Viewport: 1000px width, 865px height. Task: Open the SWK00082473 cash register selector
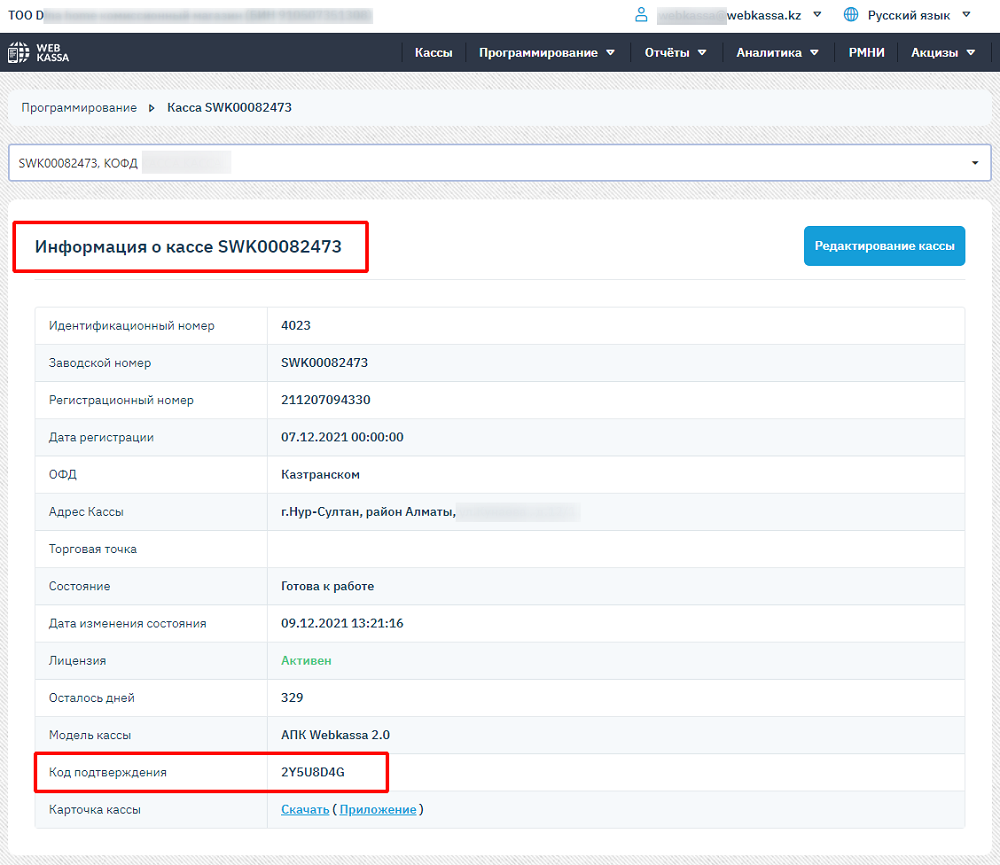tap(499, 163)
